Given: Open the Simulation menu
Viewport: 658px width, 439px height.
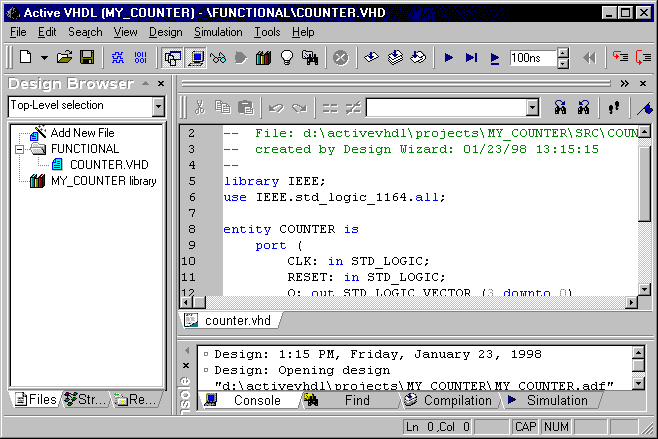Looking at the screenshot, I should click(217, 32).
